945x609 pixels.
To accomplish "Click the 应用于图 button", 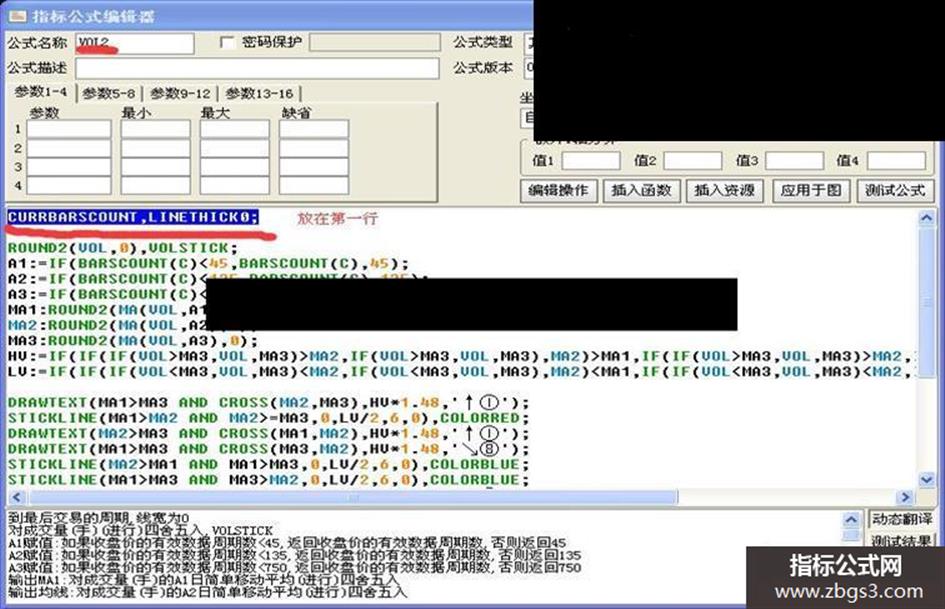I will click(811, 191).
